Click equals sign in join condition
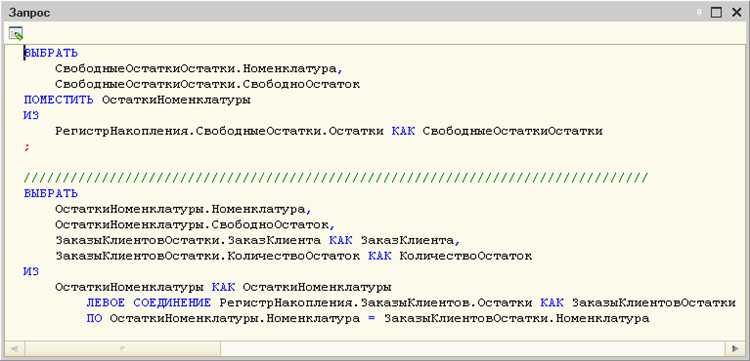750x361 pixels. click(x=372, y=318)
